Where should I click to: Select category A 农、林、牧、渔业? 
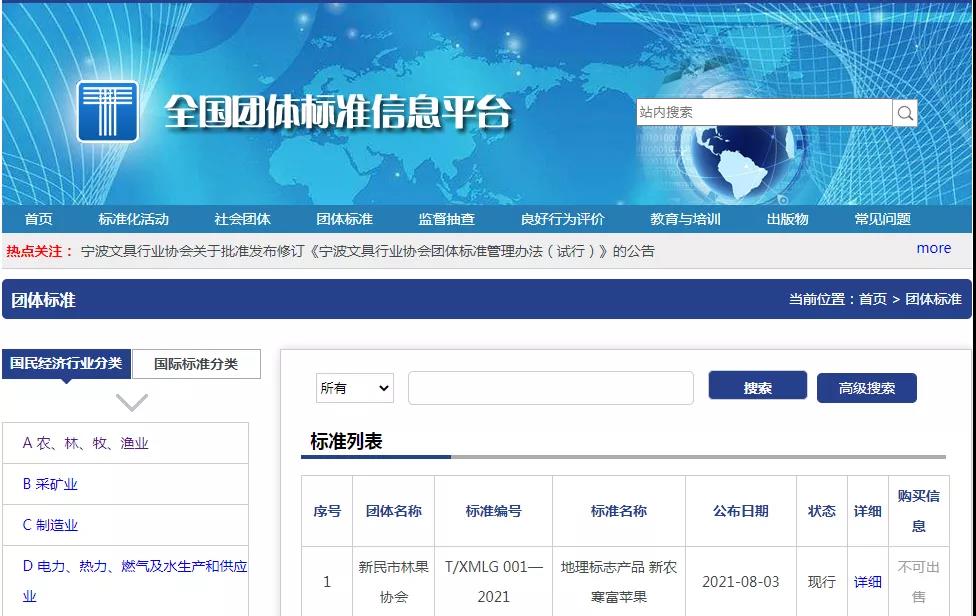click(x=86, y=443)
